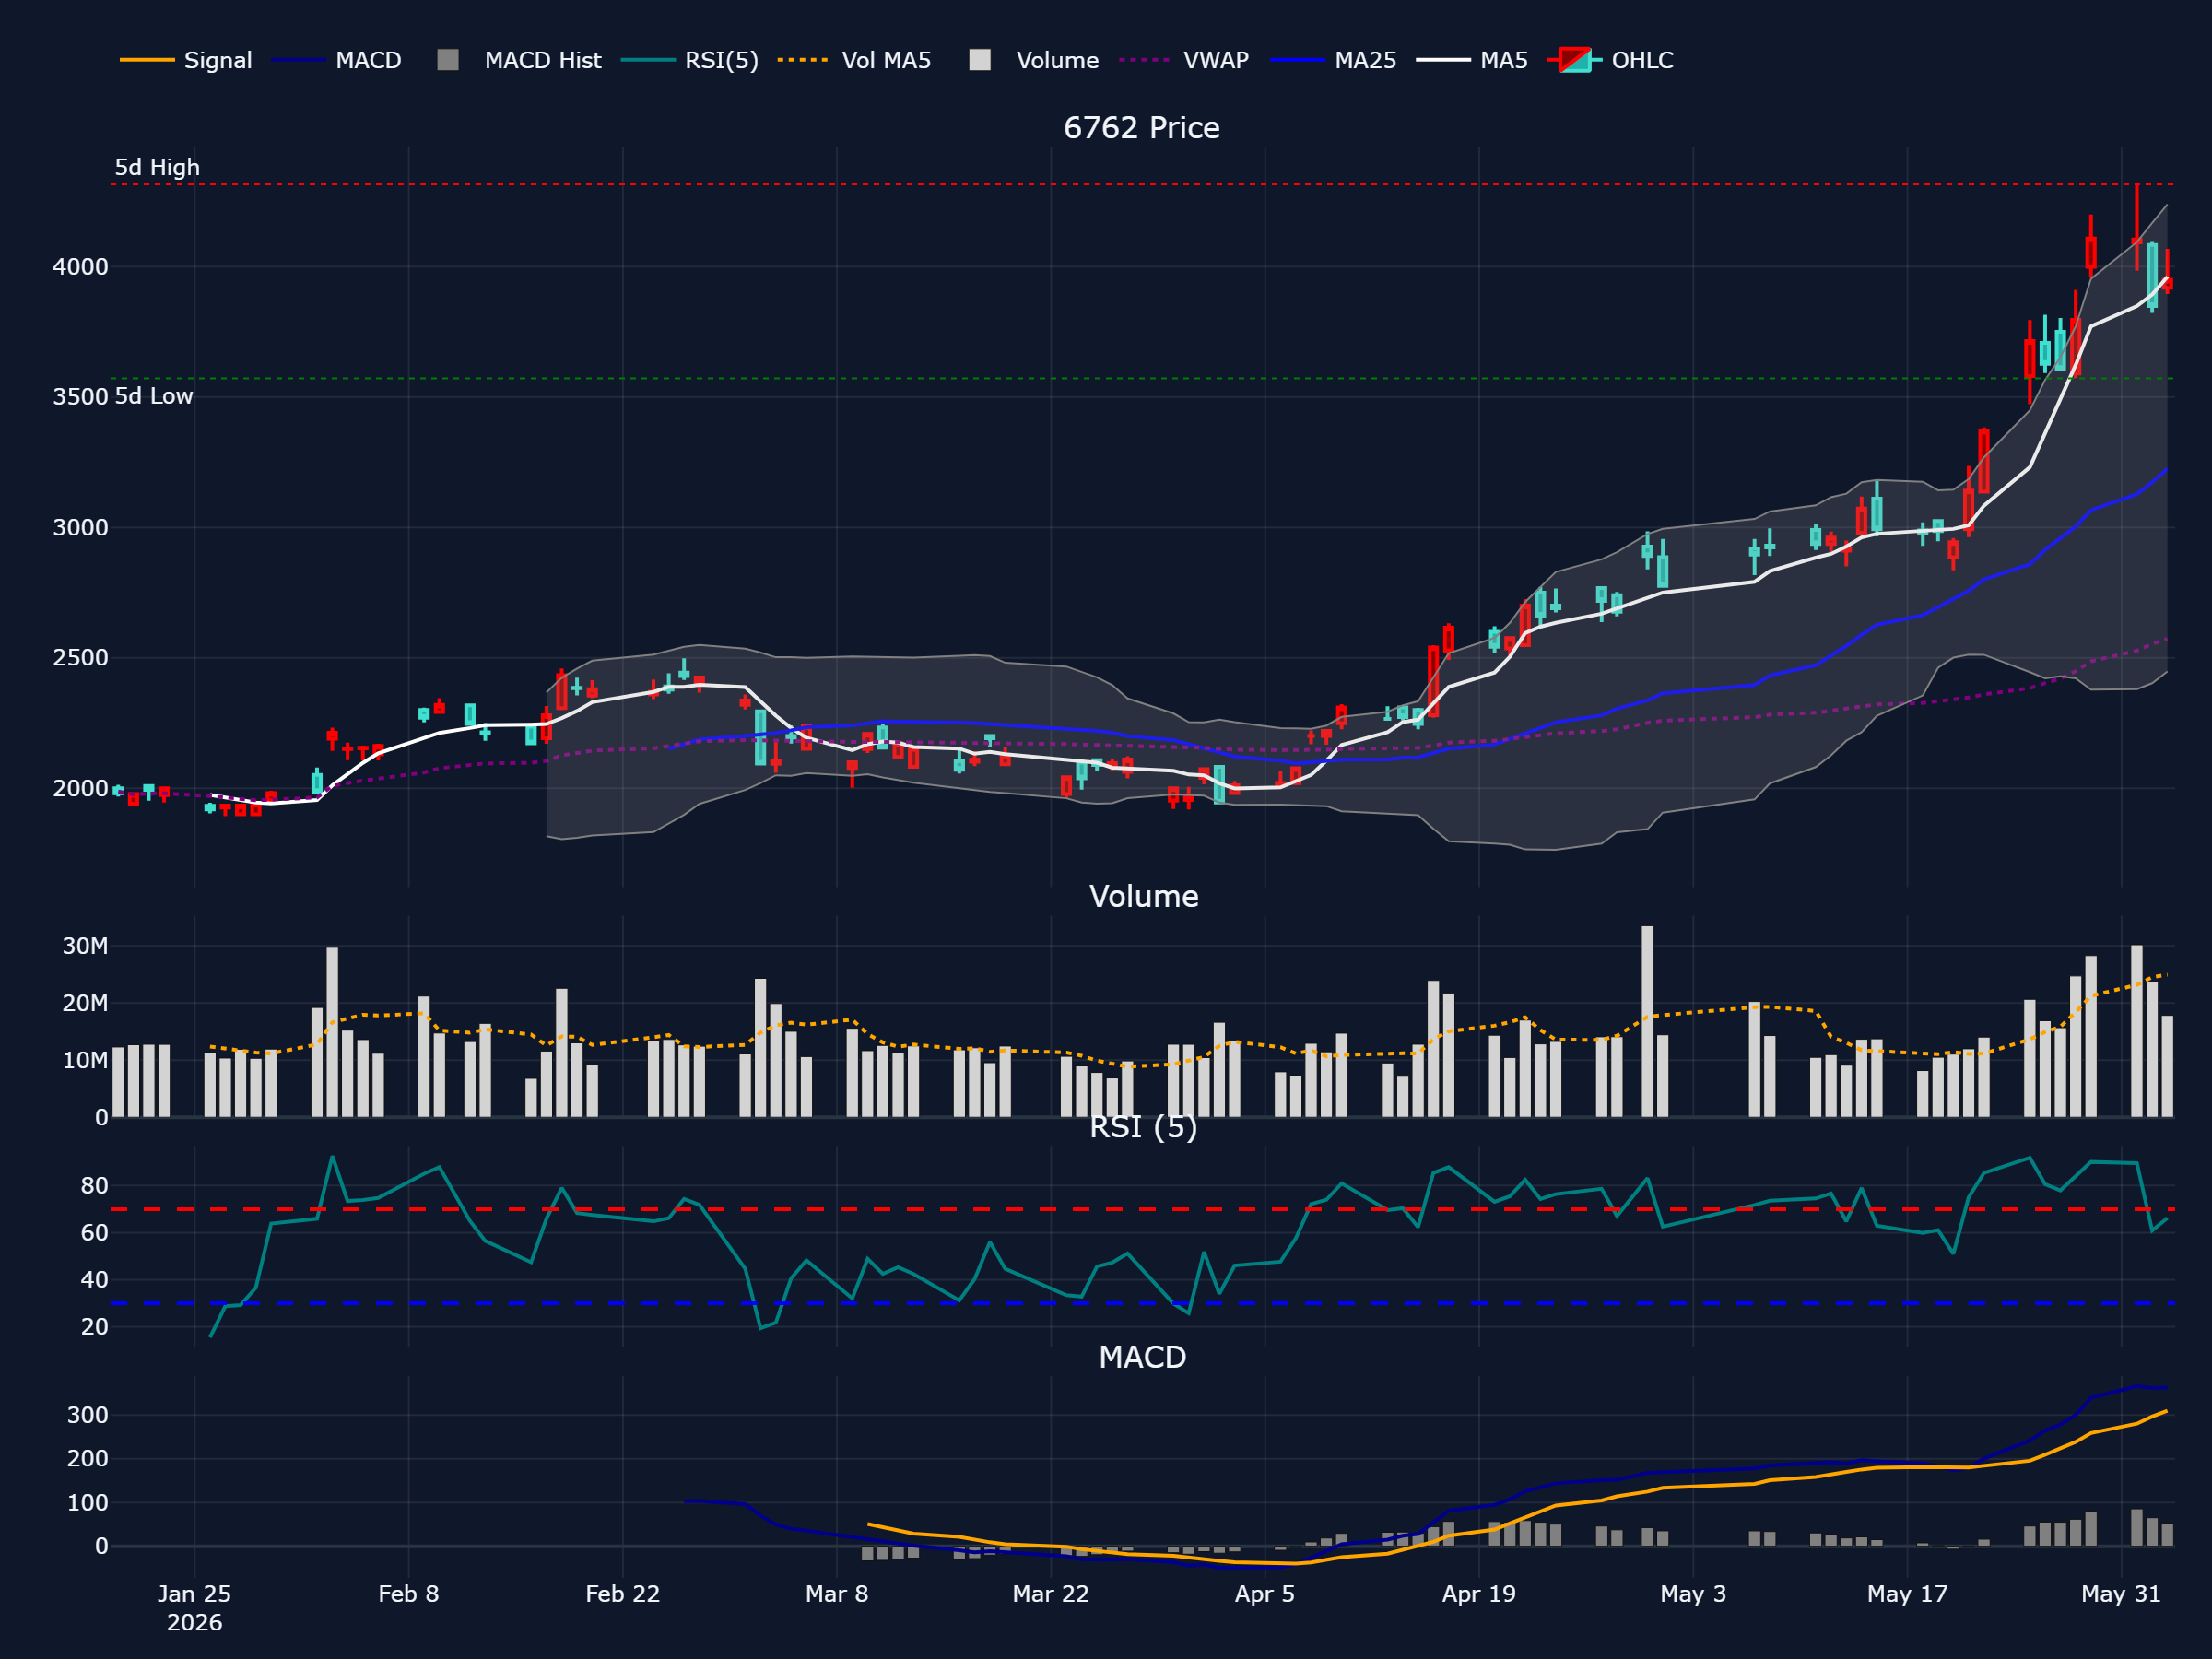
Task: Click the "5d Low" annotation label
Action: tap(153, 396)
